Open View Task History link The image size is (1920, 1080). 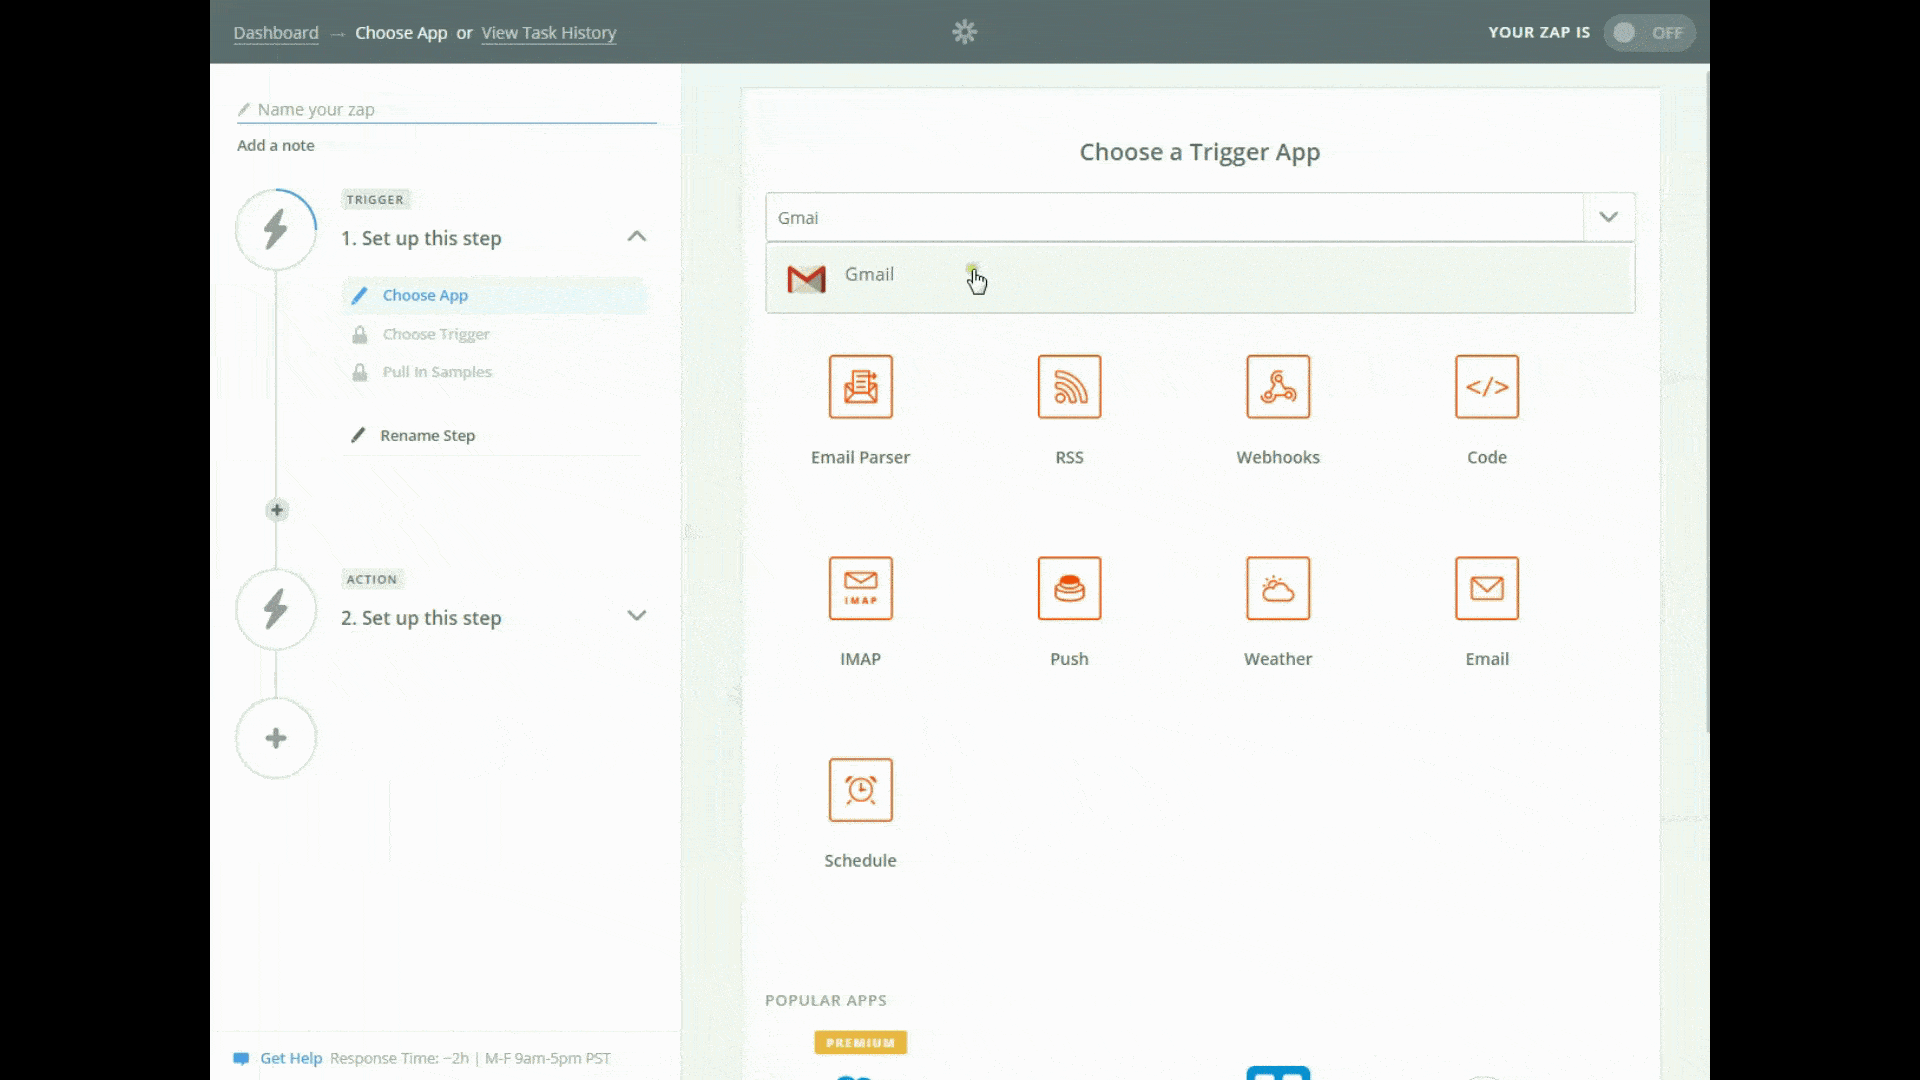(548, 33)
